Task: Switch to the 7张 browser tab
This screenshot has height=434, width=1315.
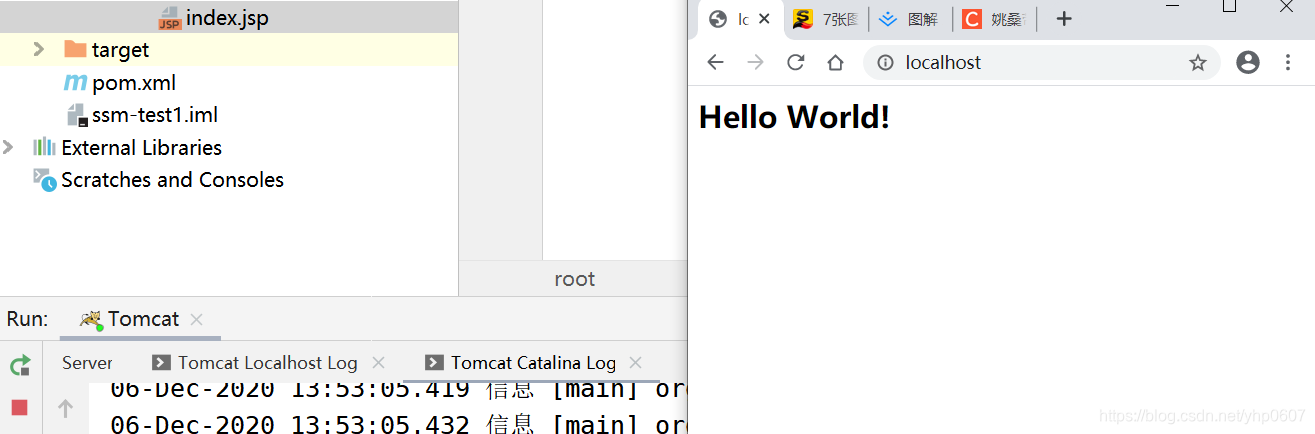Action: click(x=826, y=19)
